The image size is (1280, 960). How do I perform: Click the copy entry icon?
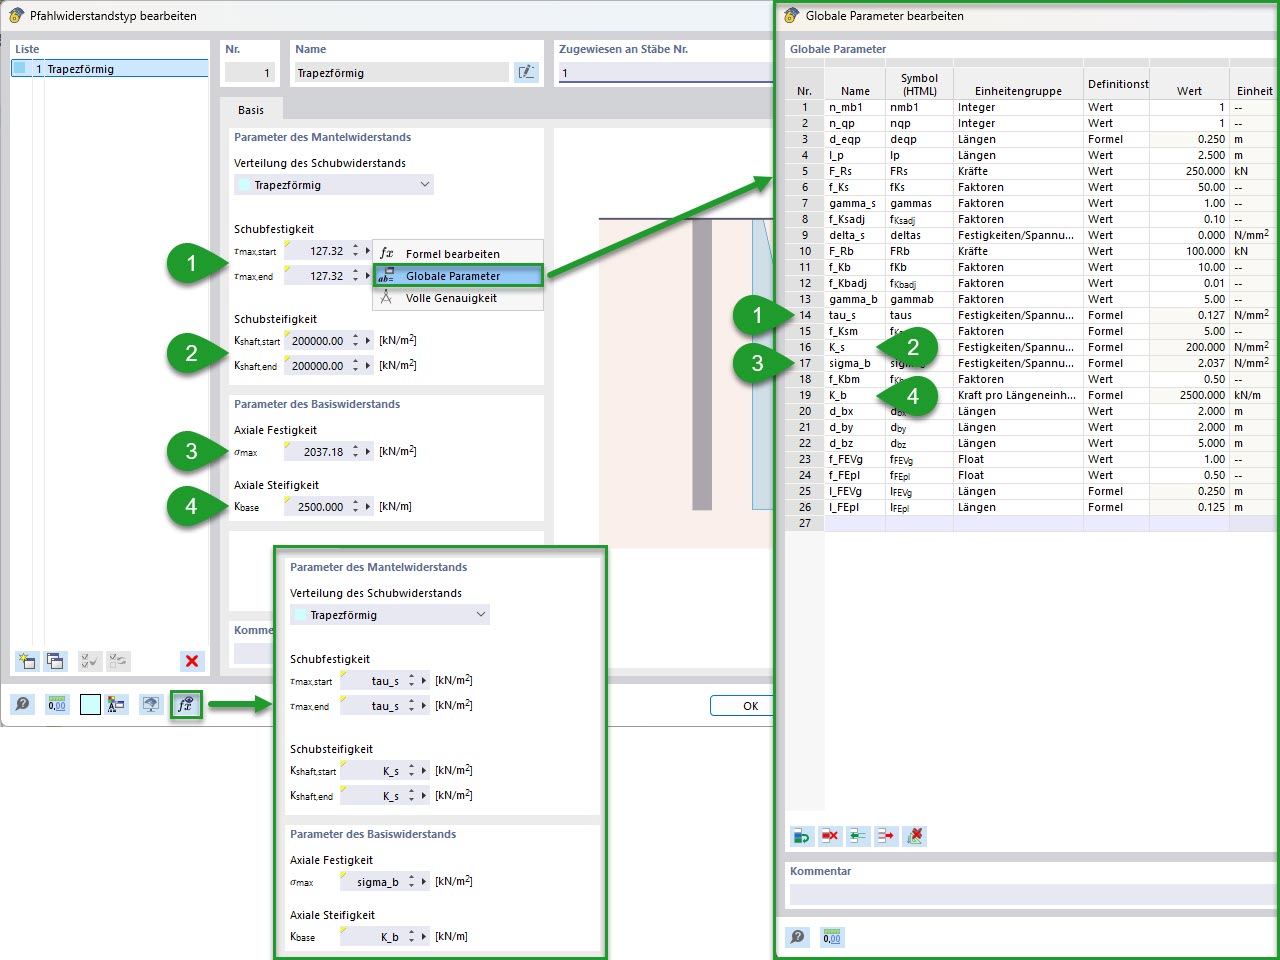point(56,661)
